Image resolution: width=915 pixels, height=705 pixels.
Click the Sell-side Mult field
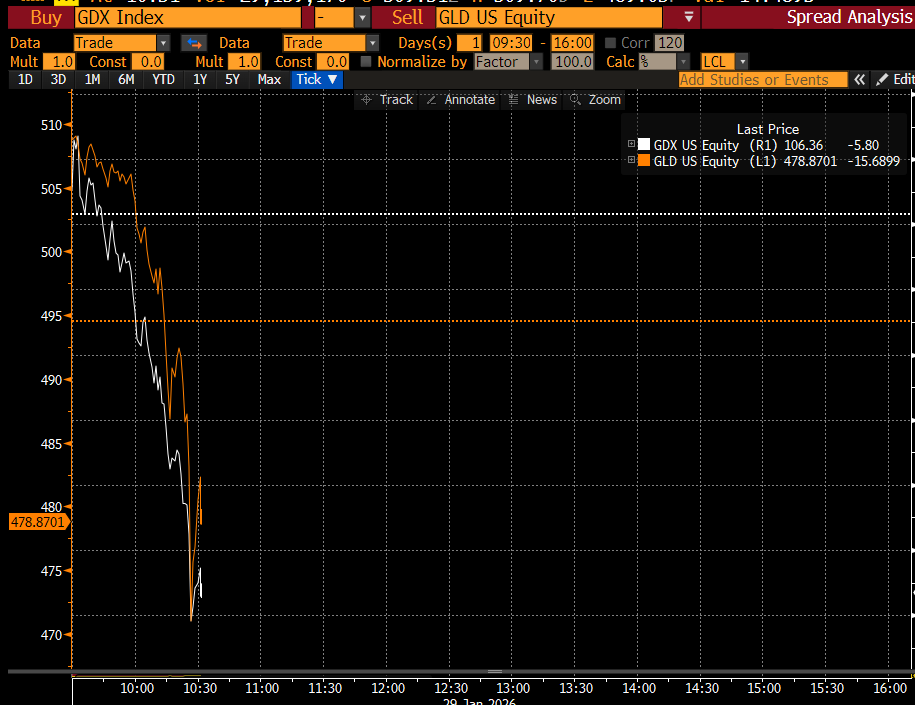(245, 62)
